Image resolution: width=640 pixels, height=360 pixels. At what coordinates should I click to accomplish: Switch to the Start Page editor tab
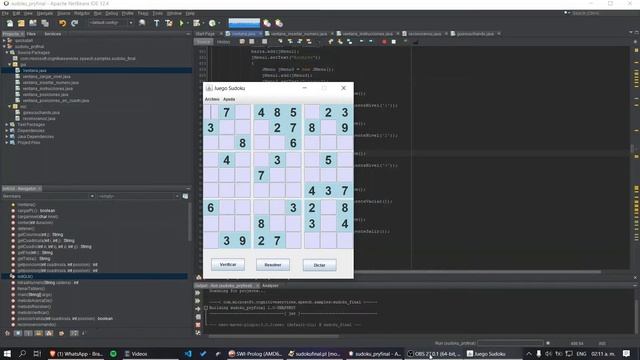205,34
